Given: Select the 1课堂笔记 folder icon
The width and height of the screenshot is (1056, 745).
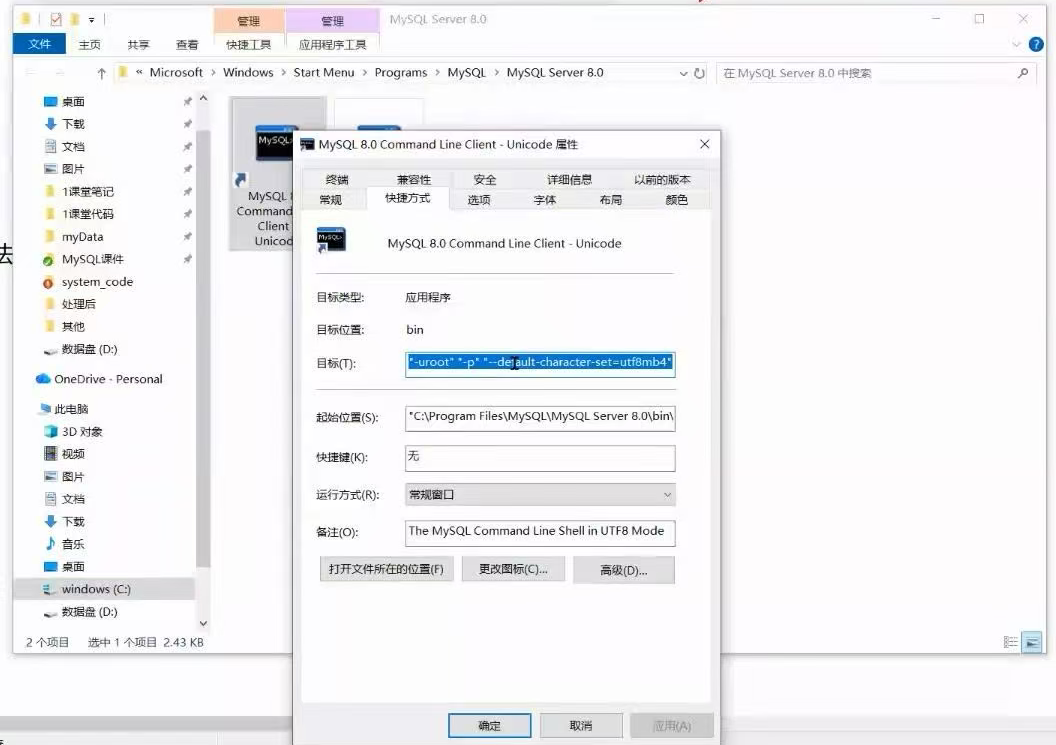Looking at the screenshot, I should (x=50, y=191).
